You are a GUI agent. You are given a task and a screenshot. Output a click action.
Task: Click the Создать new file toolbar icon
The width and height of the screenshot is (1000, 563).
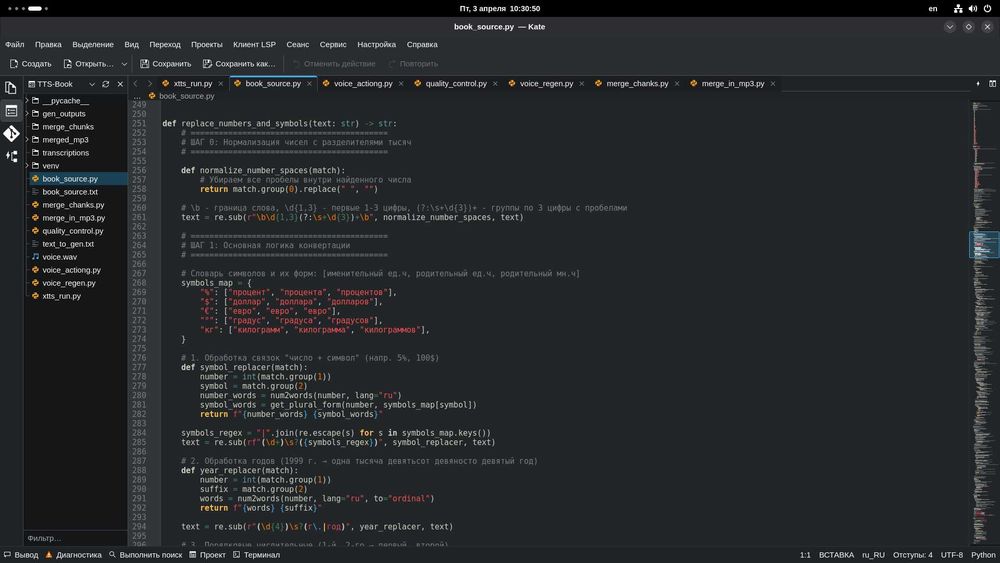30,64
